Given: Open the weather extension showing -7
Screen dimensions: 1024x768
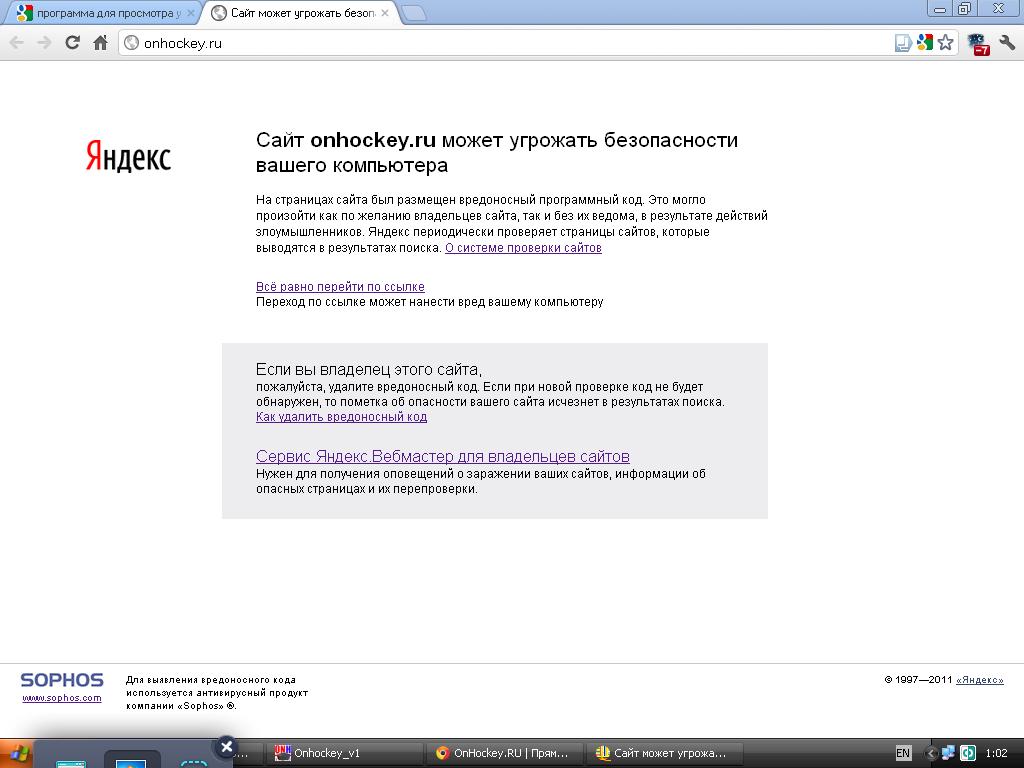Looking at the screenshot, I should click(979, 44).
